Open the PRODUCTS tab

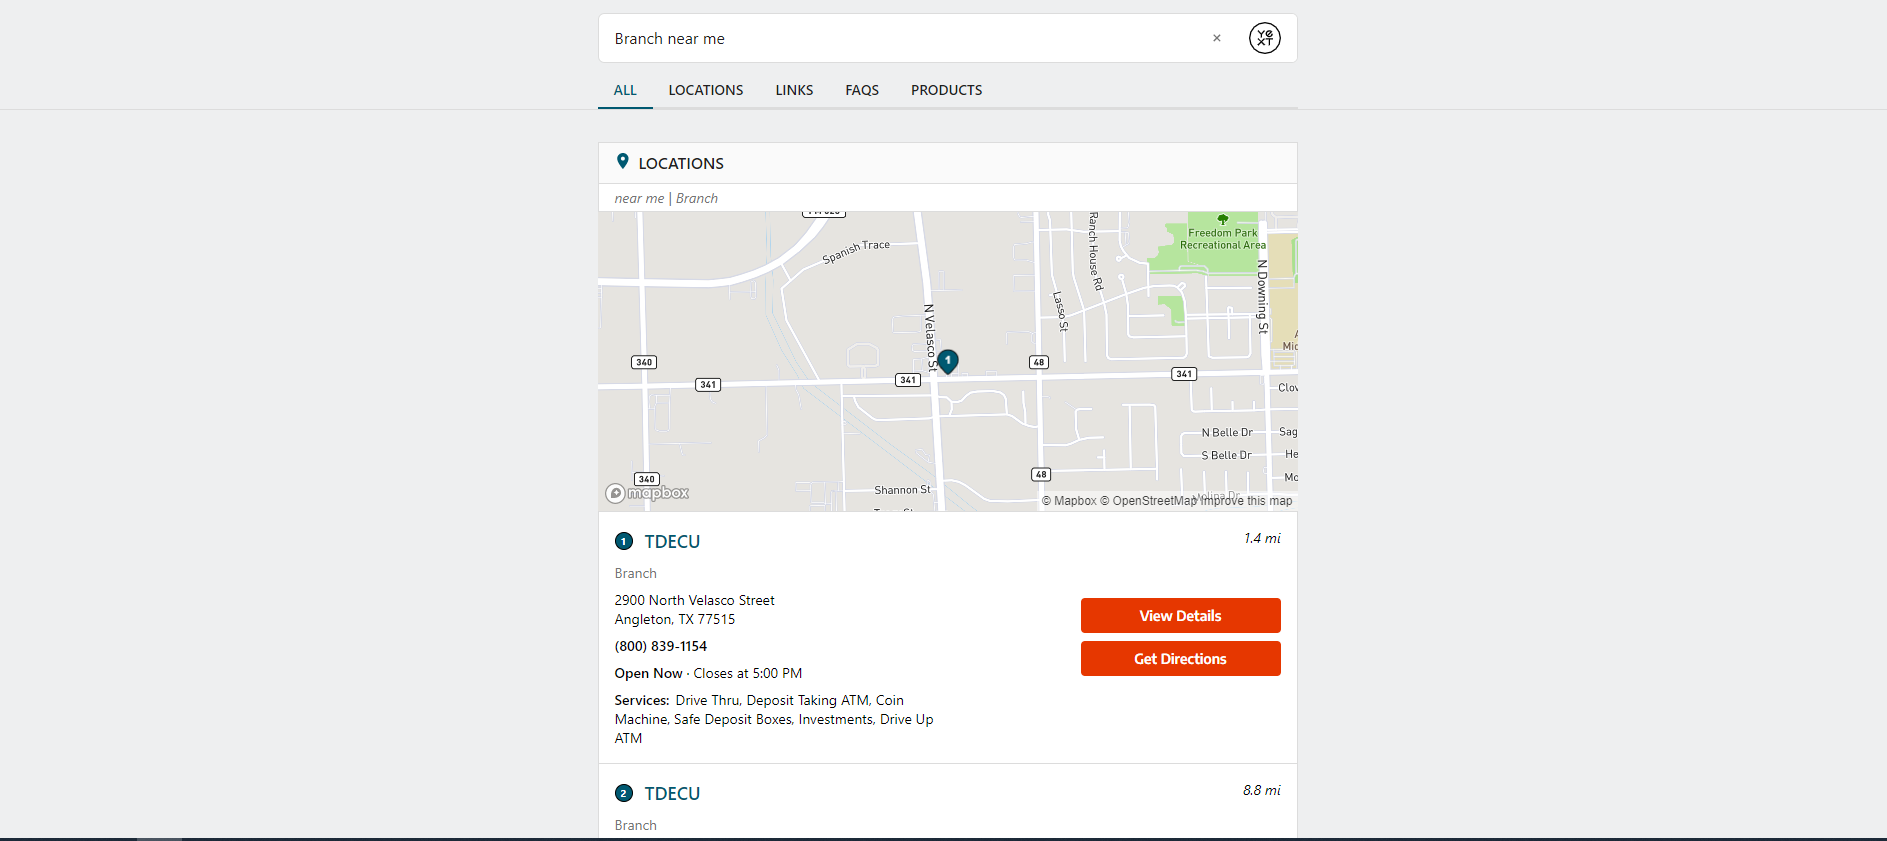946,90
